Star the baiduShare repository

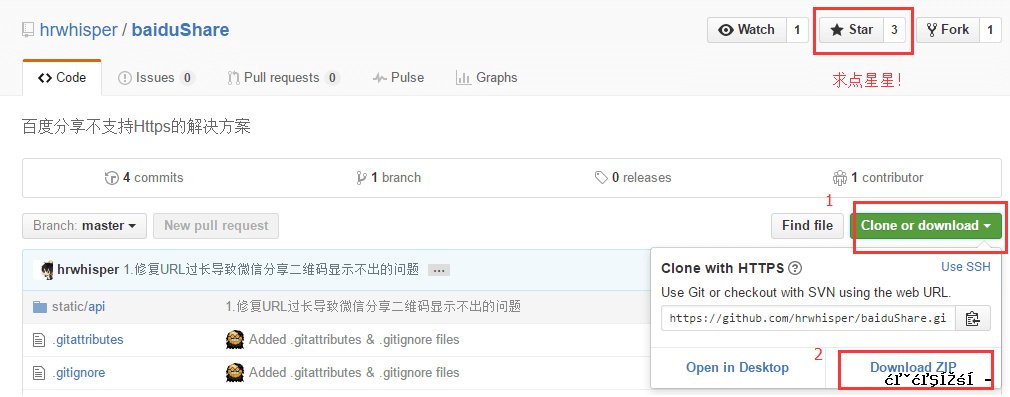[851, 30]
